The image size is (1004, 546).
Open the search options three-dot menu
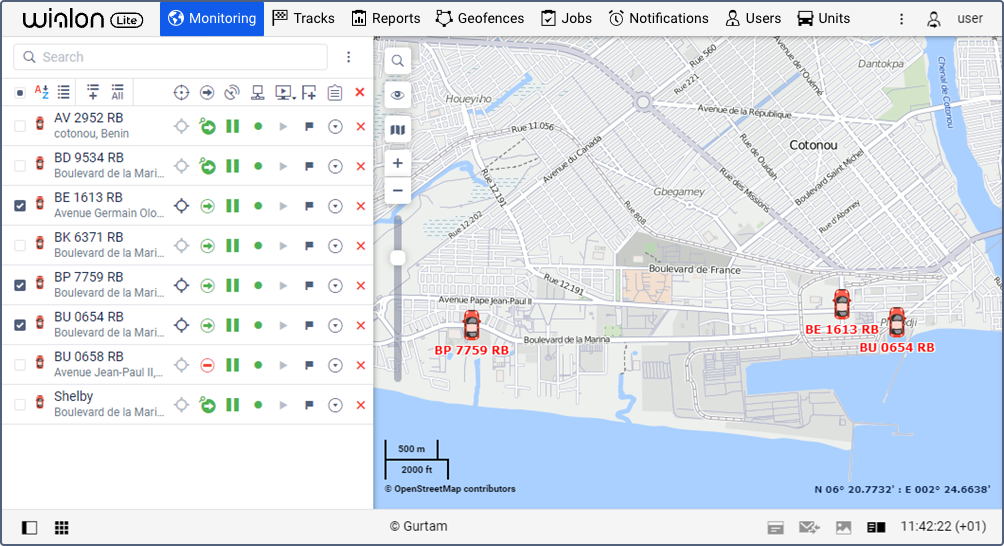[348, 57]
